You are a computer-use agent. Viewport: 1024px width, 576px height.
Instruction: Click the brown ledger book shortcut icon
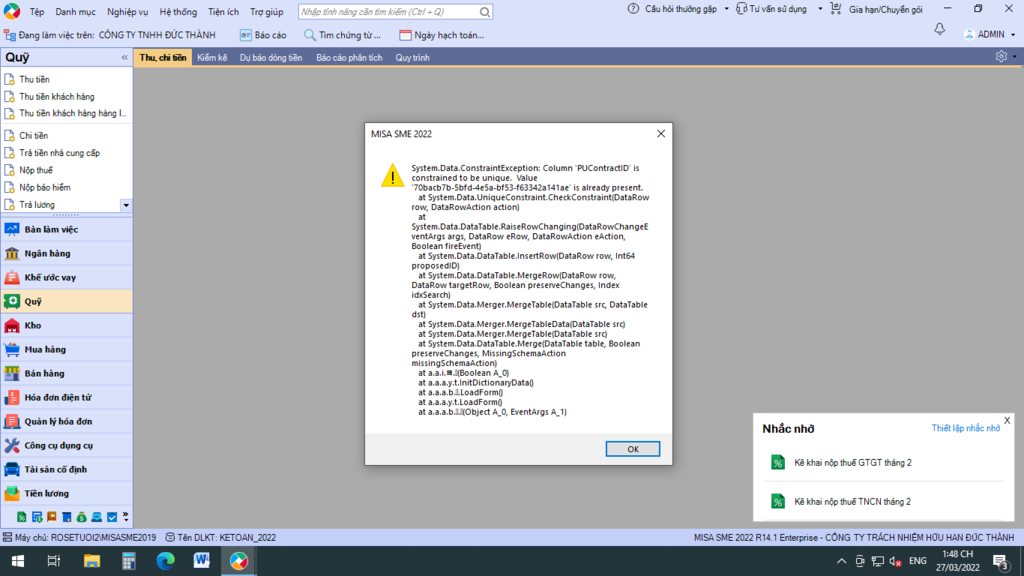pos(52,517)
